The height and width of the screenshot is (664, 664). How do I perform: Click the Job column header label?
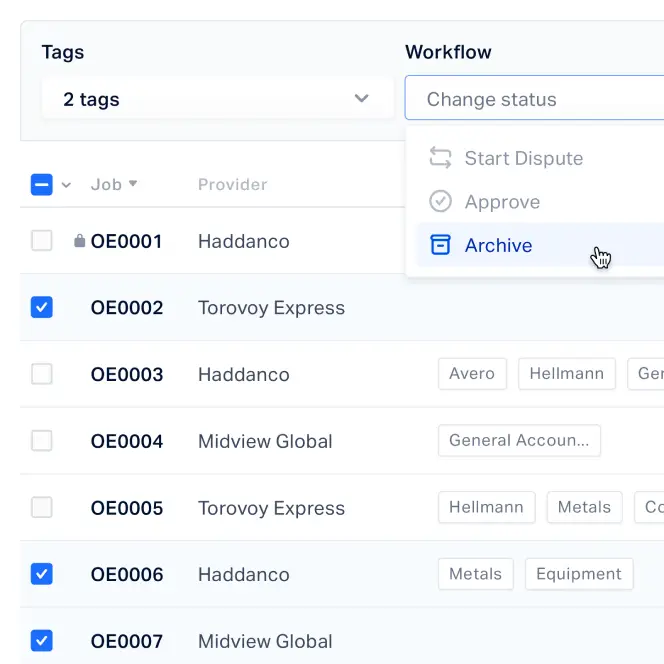coord(106,185)
